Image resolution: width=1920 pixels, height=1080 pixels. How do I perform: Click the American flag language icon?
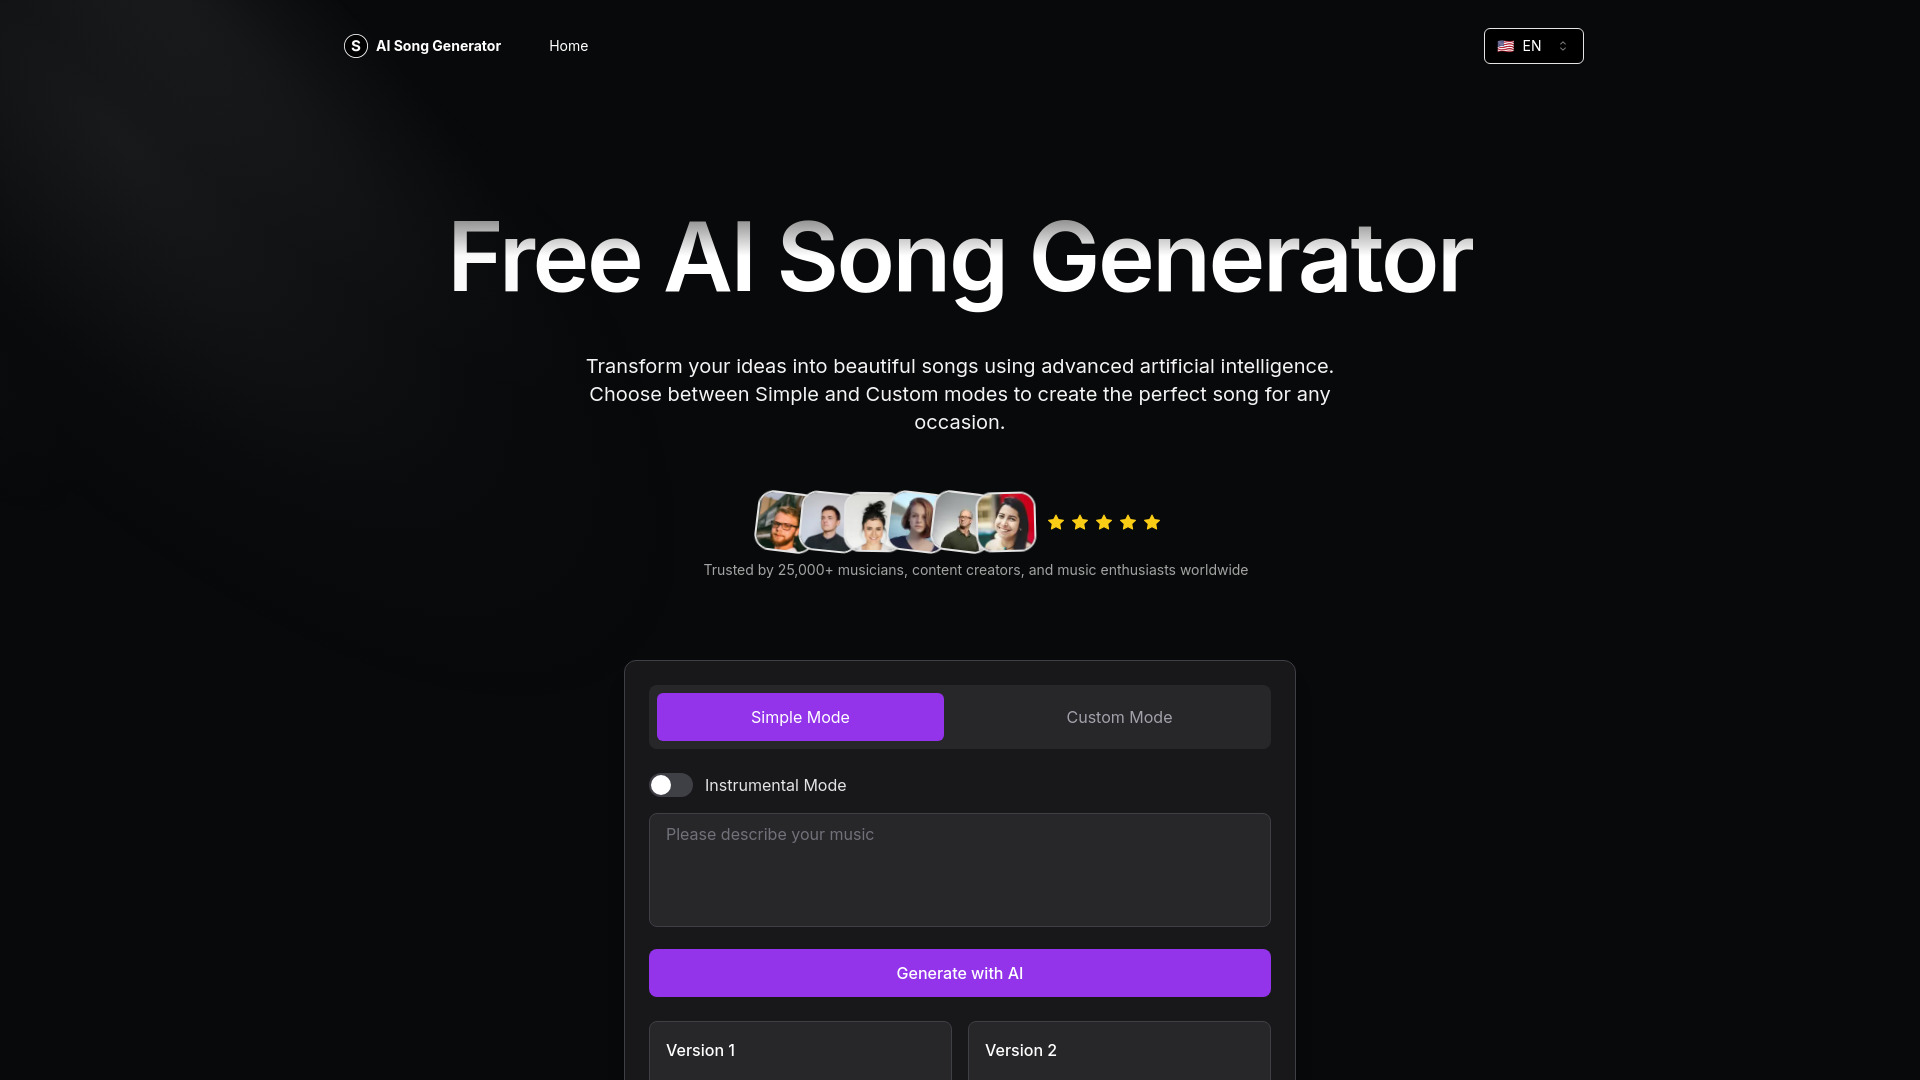[x=1506, y=45]
